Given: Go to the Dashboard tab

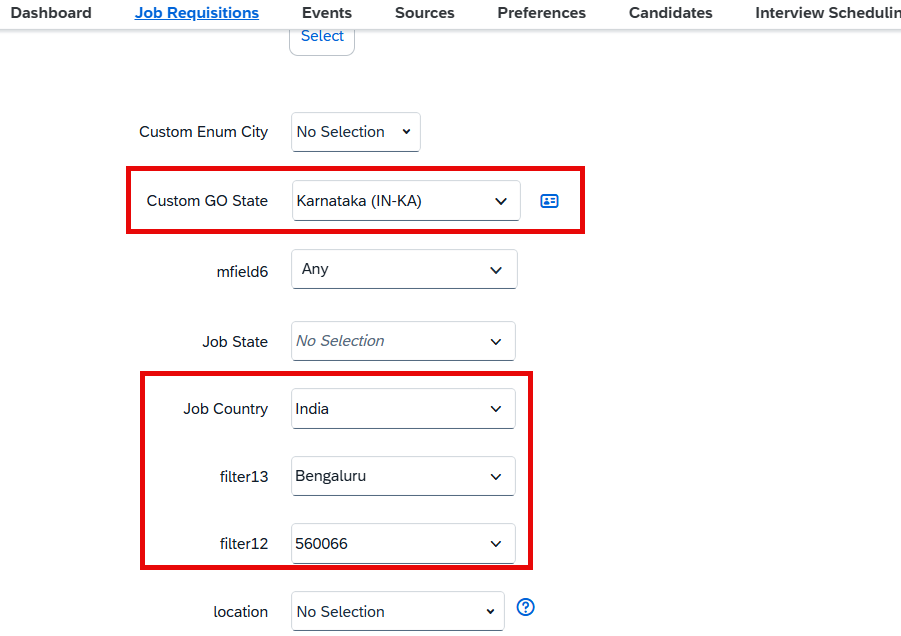Looking at the screenshot, I should pos(51,13).
